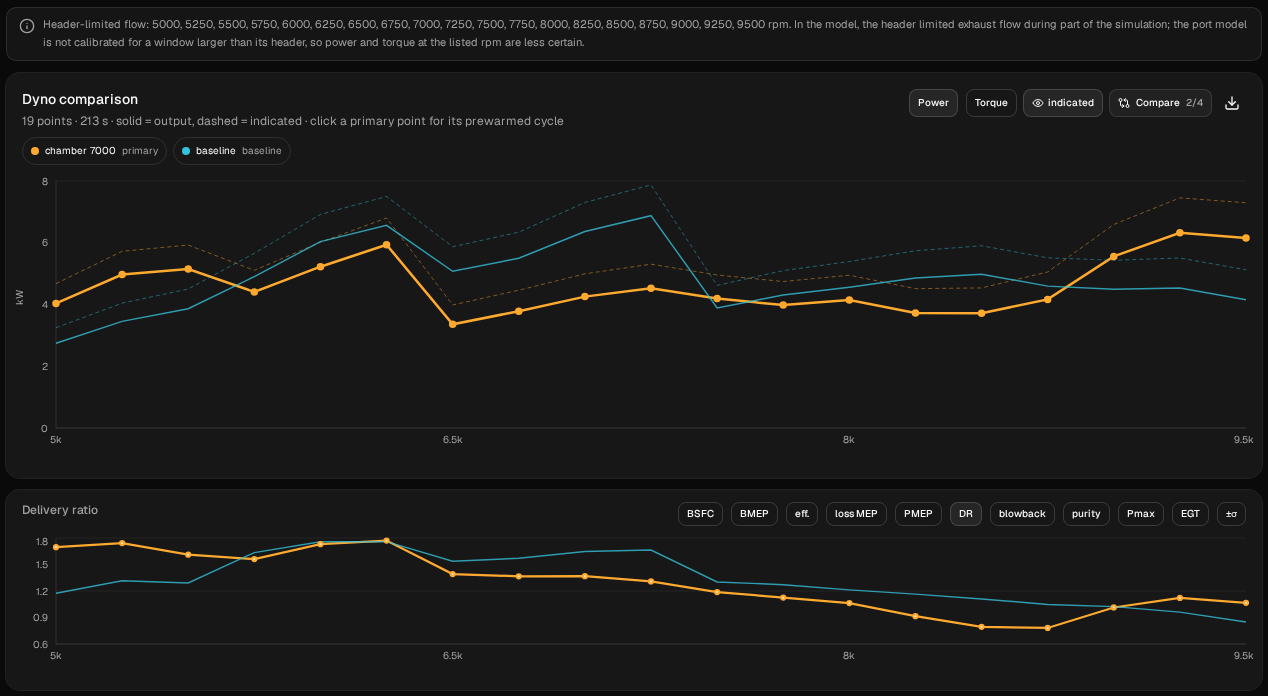Open the Compare 2/4 selector
The height and width of the screenshot is (696, 1268).
click(1160, 103)
